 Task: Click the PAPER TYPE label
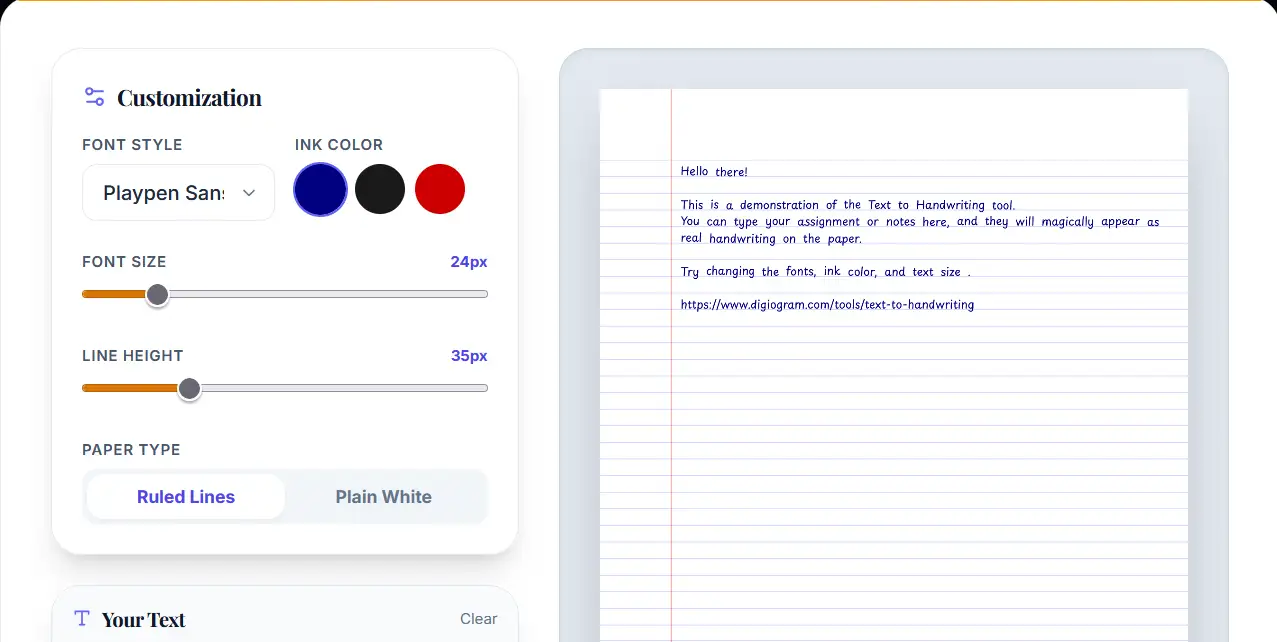(x=131, y=450)
